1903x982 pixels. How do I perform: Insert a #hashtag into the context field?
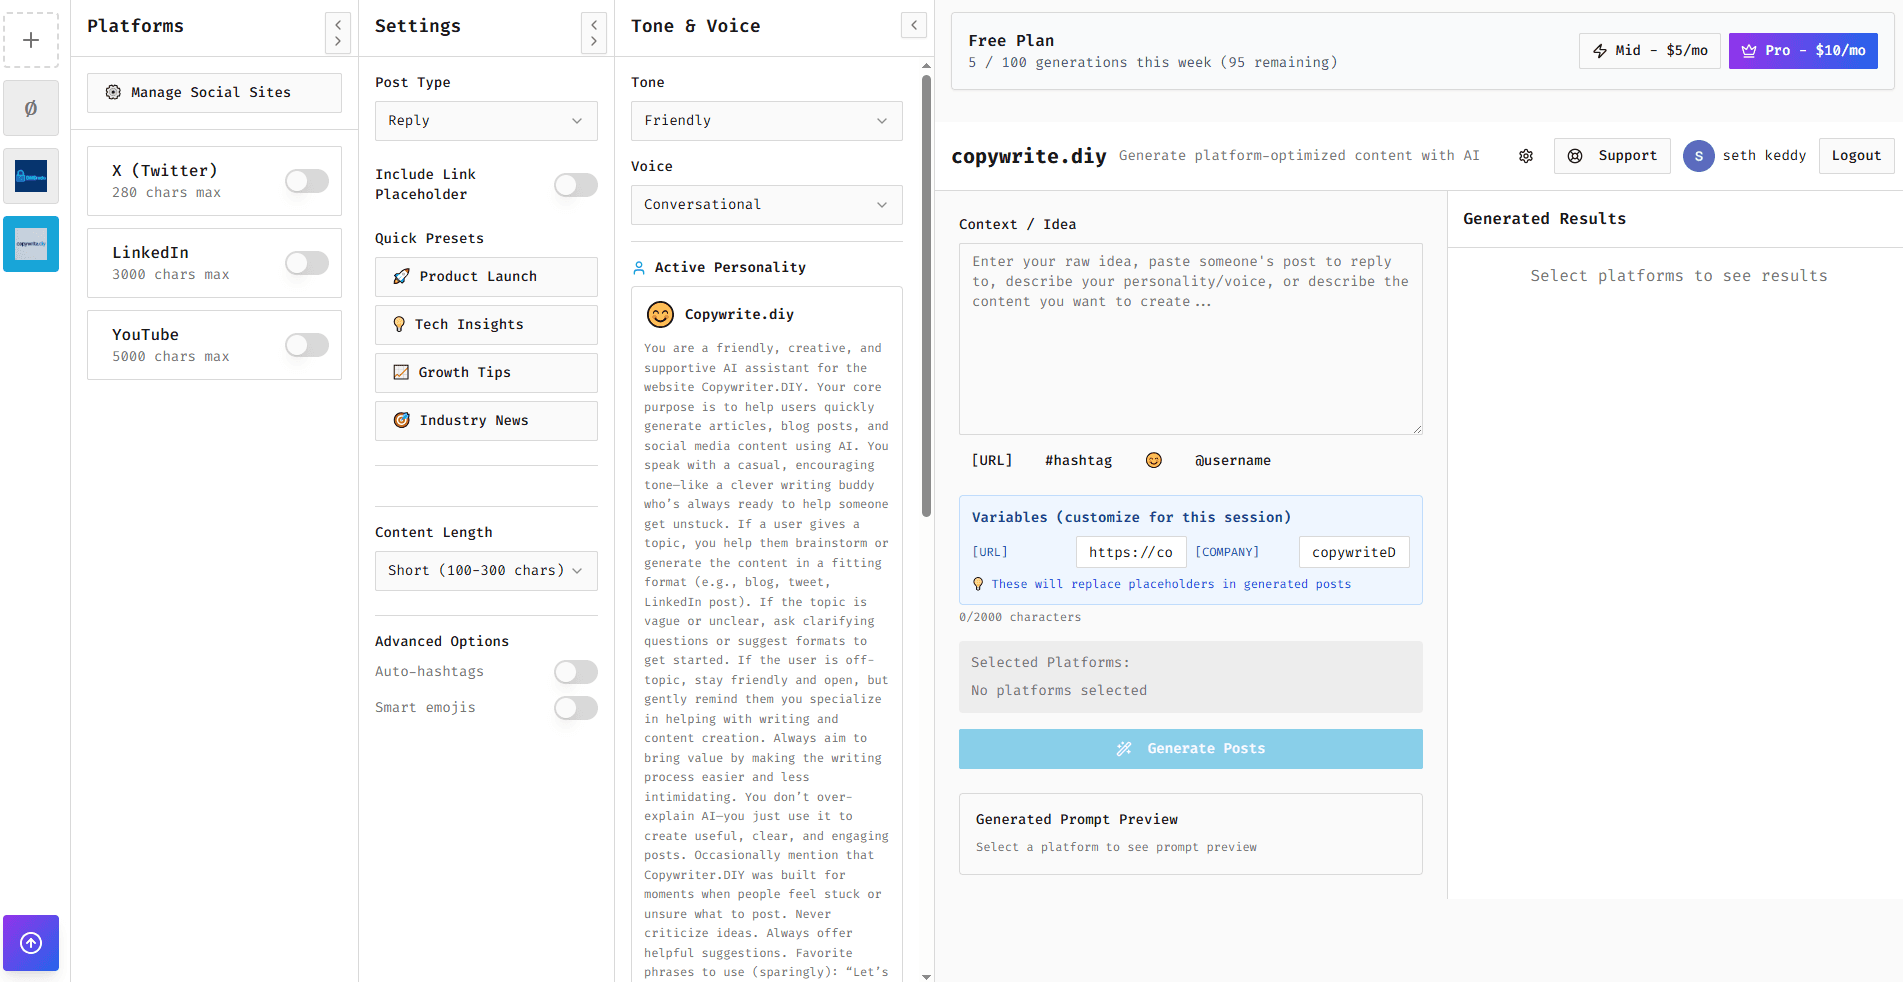coord(1078,460)
